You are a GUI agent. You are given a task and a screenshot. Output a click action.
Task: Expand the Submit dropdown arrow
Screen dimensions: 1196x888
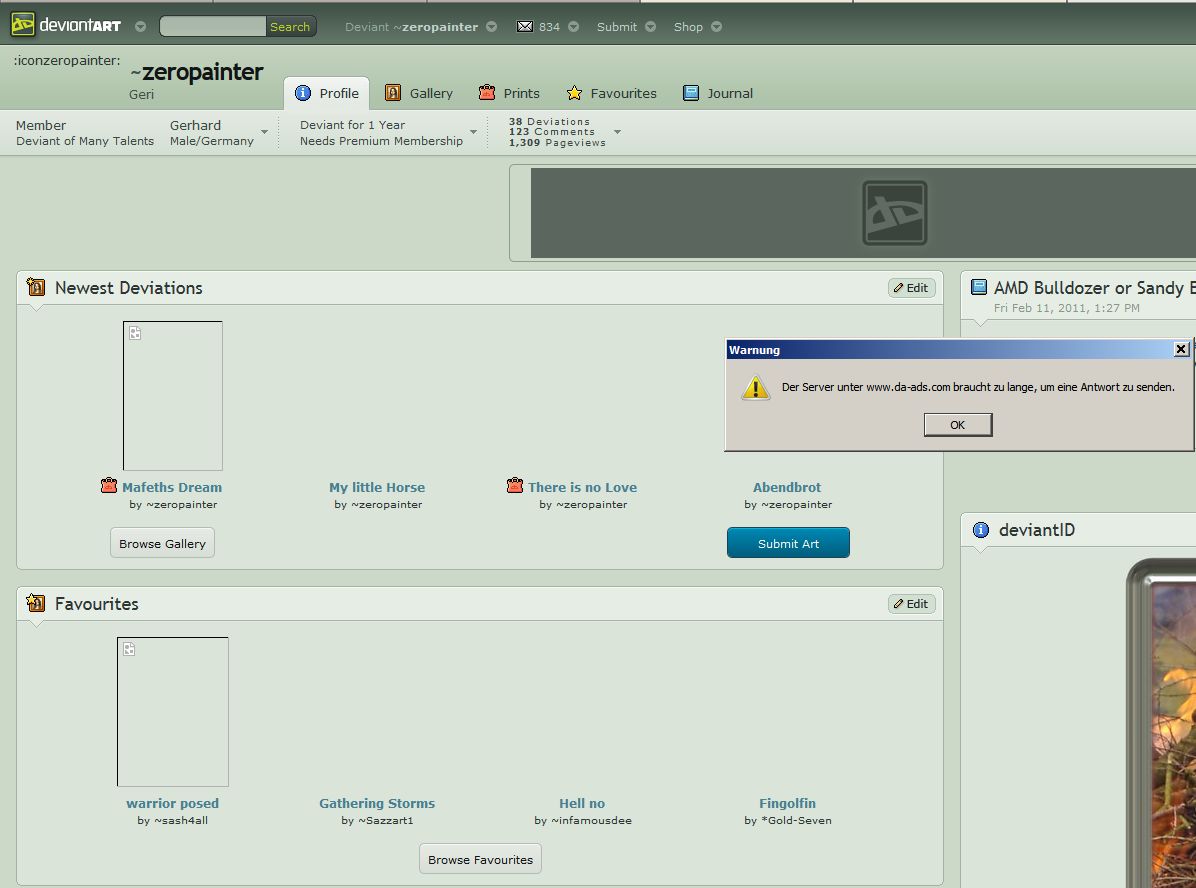coord(651,27)
